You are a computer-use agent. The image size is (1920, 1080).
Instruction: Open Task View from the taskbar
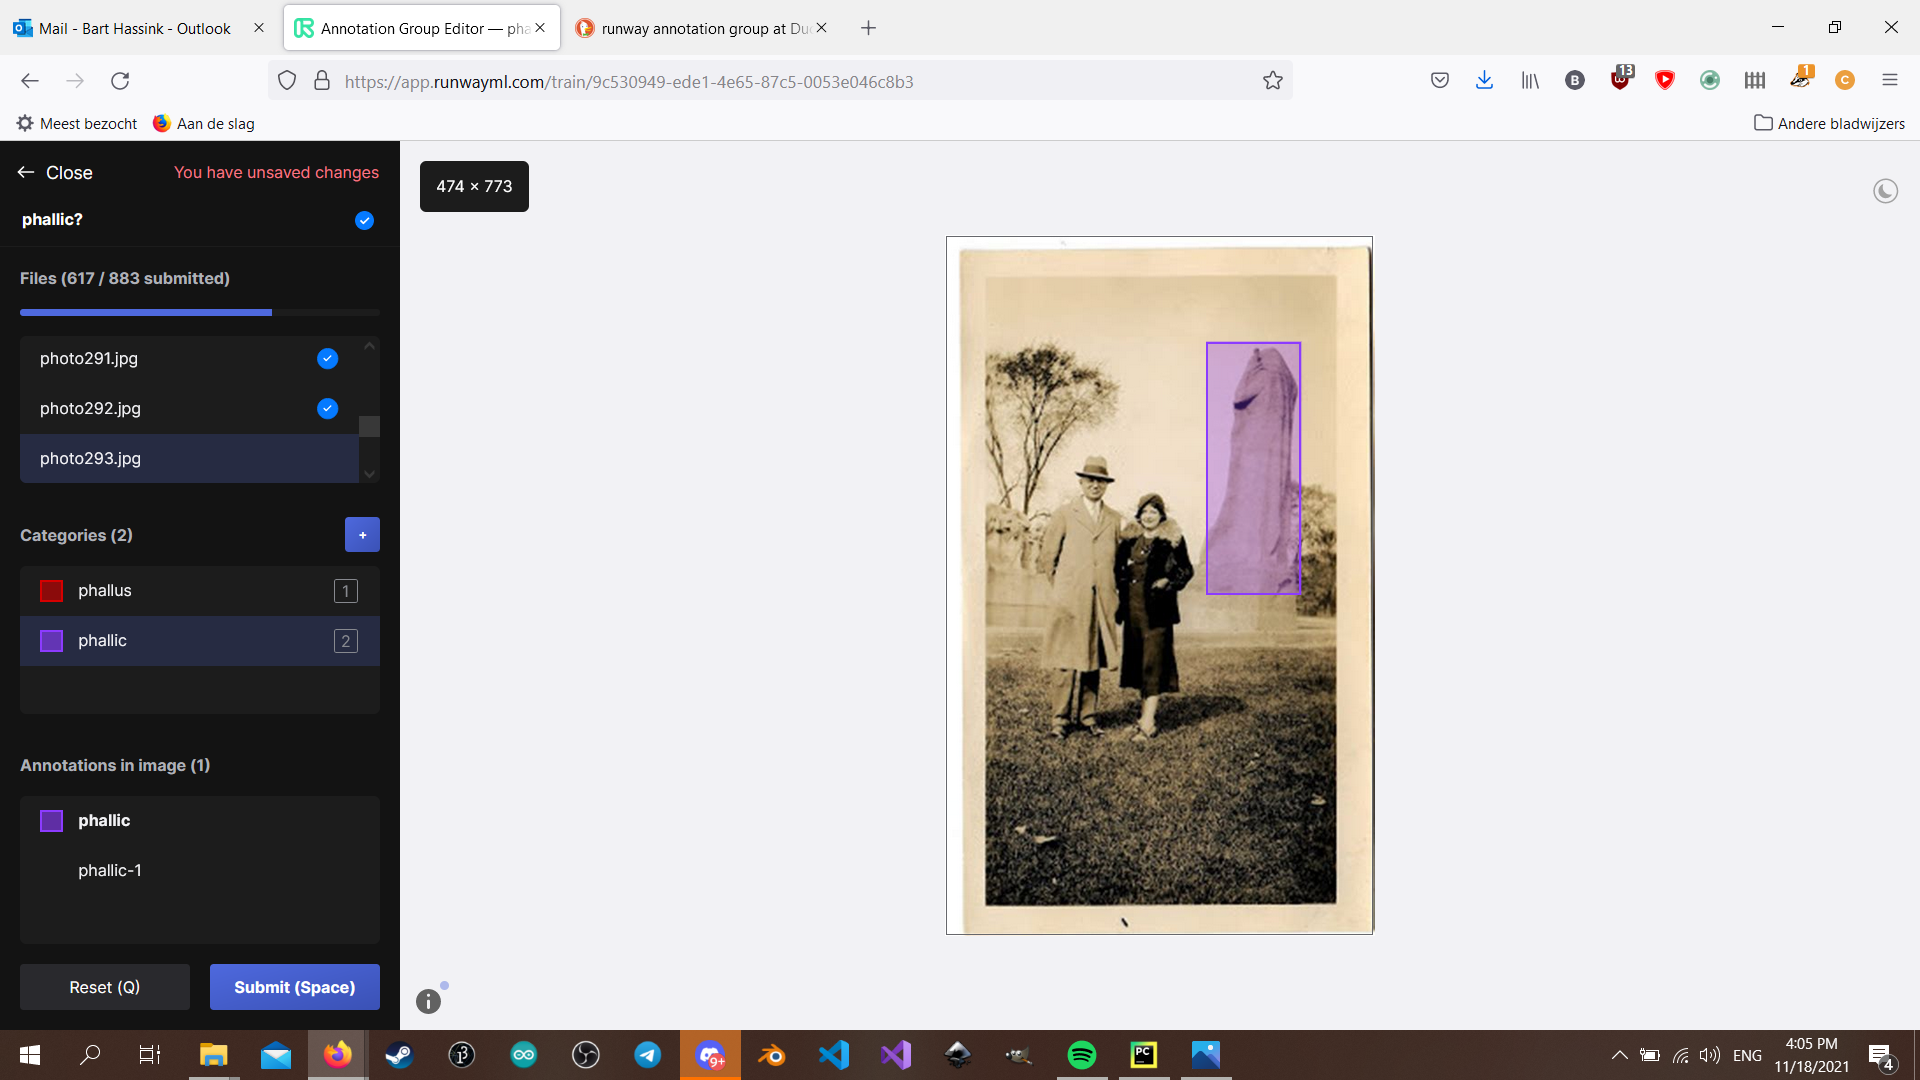tap(150, 1055)
